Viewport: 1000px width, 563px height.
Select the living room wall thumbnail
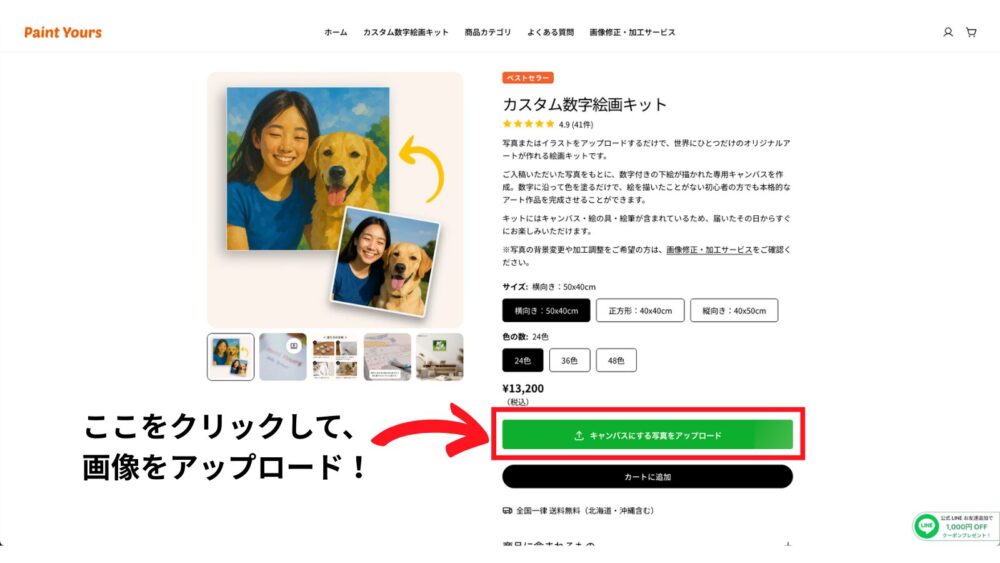439,356
